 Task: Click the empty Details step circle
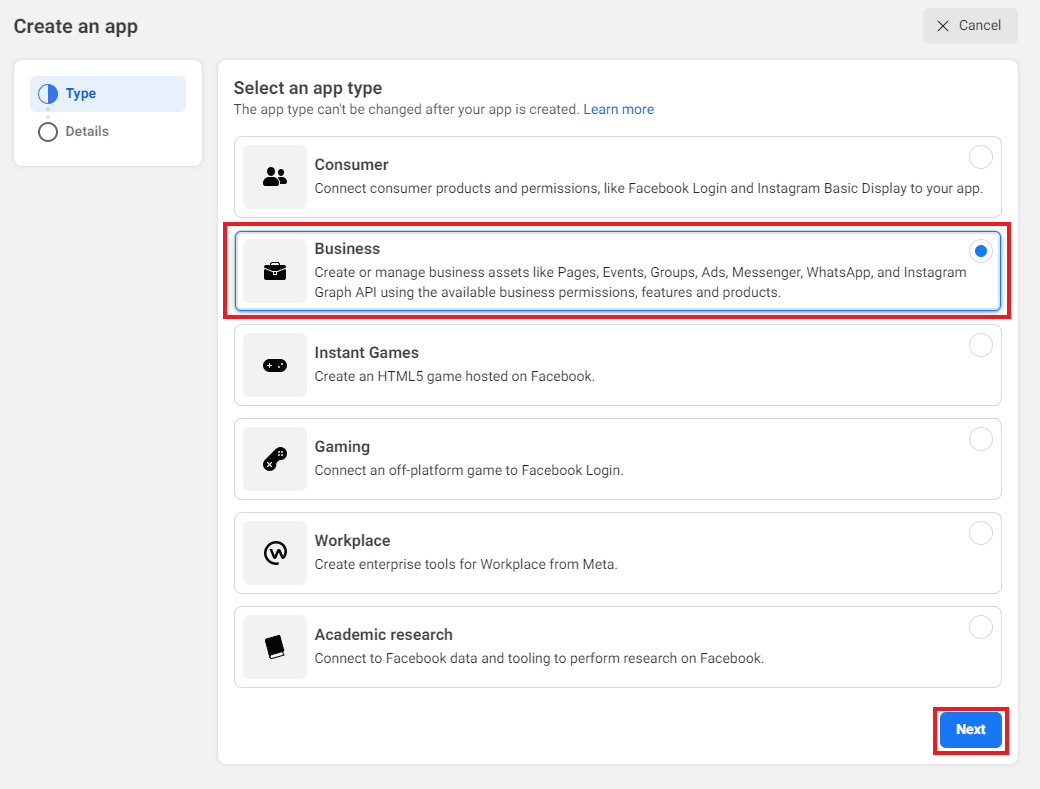tap(48, 132)
